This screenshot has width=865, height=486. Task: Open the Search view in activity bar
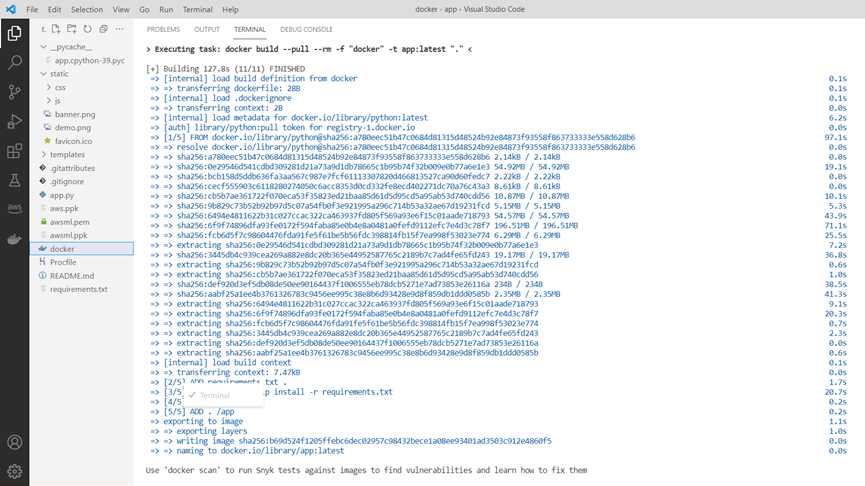[14, 62]
